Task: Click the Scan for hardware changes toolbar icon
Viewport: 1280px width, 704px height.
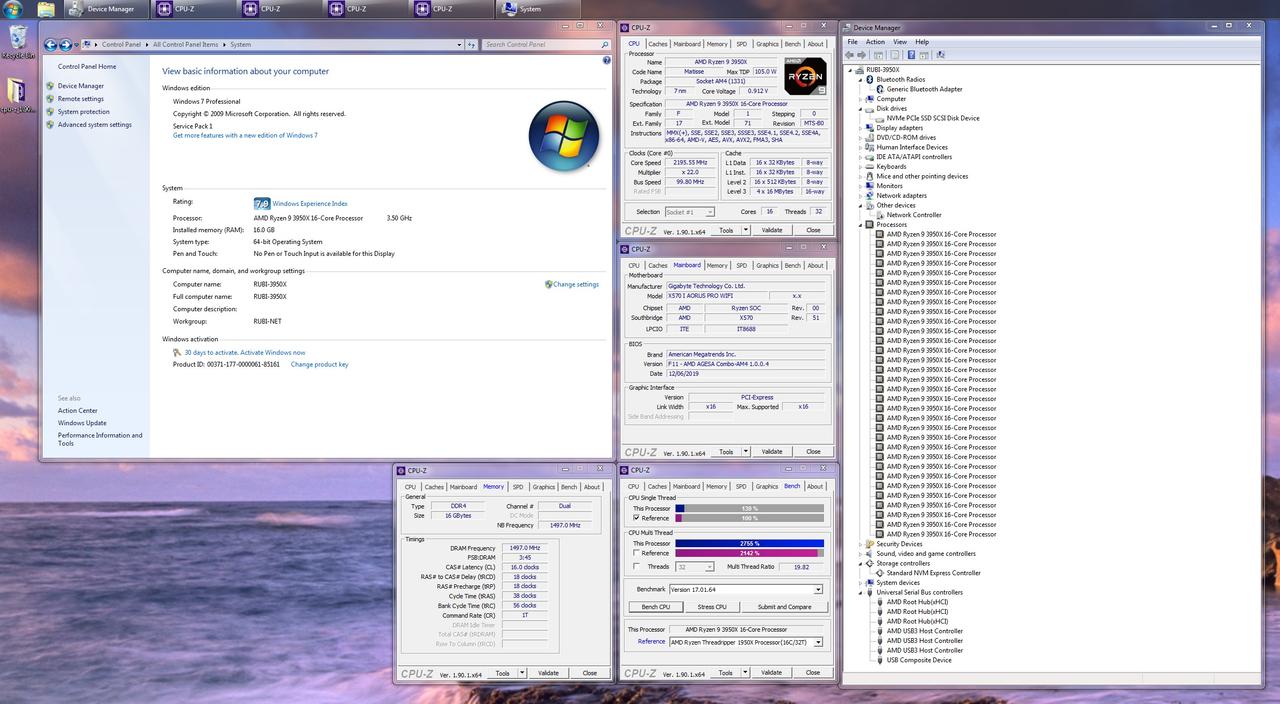Action: (940, 55)
